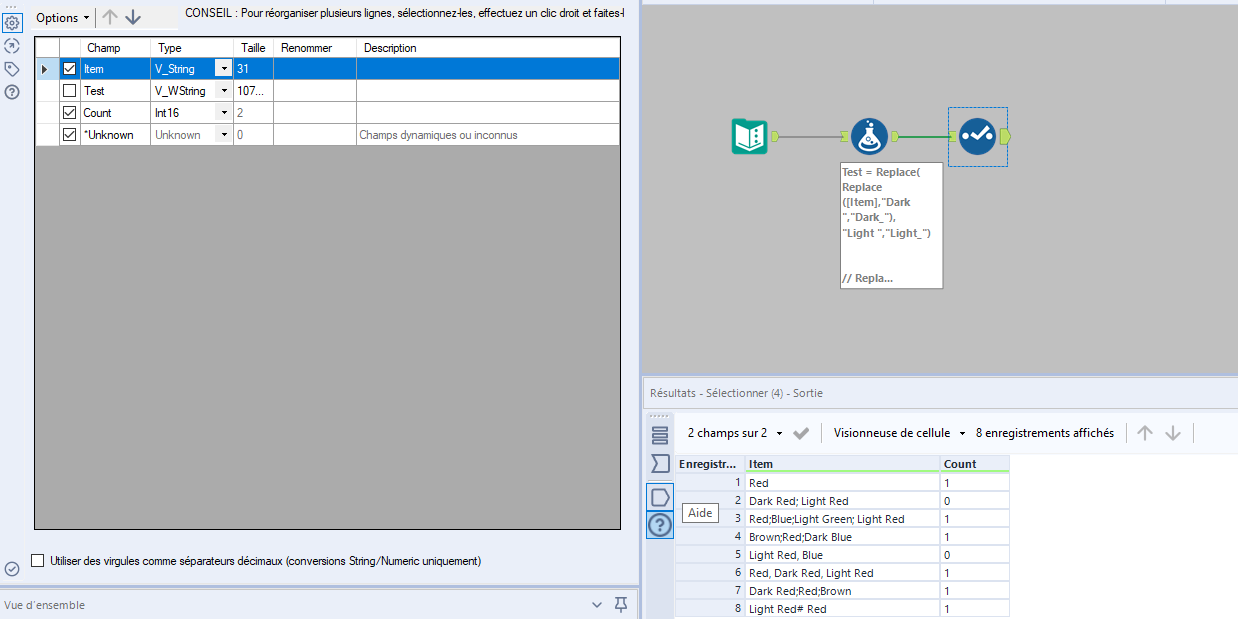Open the Type dropdown for the Item field
Viewport: 1238px width, 619px height.
pos(225,68)
